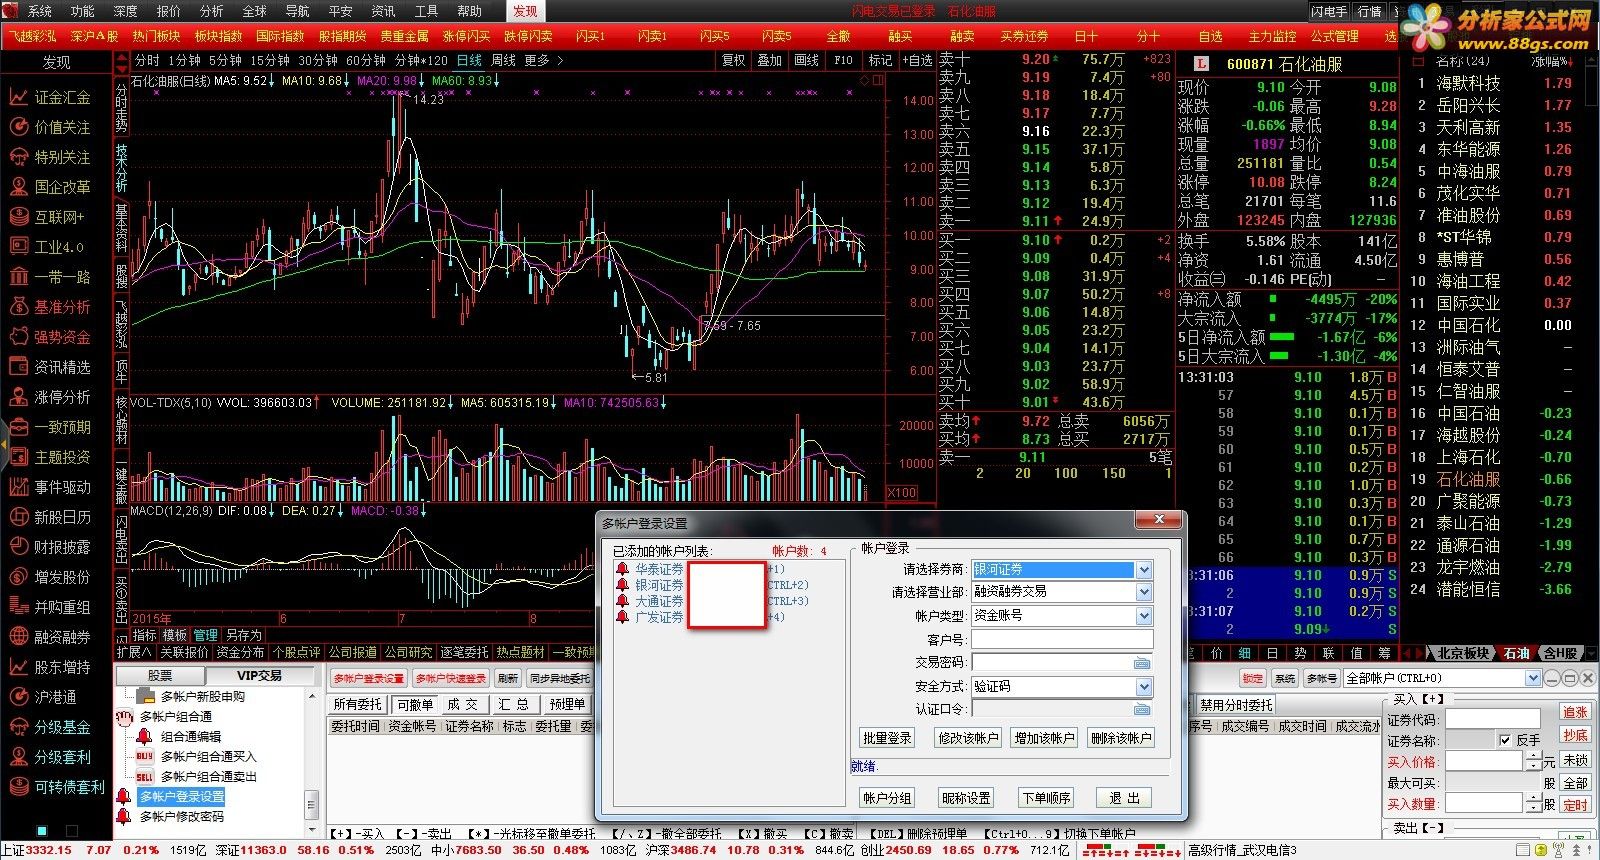
Task: Expand the 更多 period options
Action: 543,60
